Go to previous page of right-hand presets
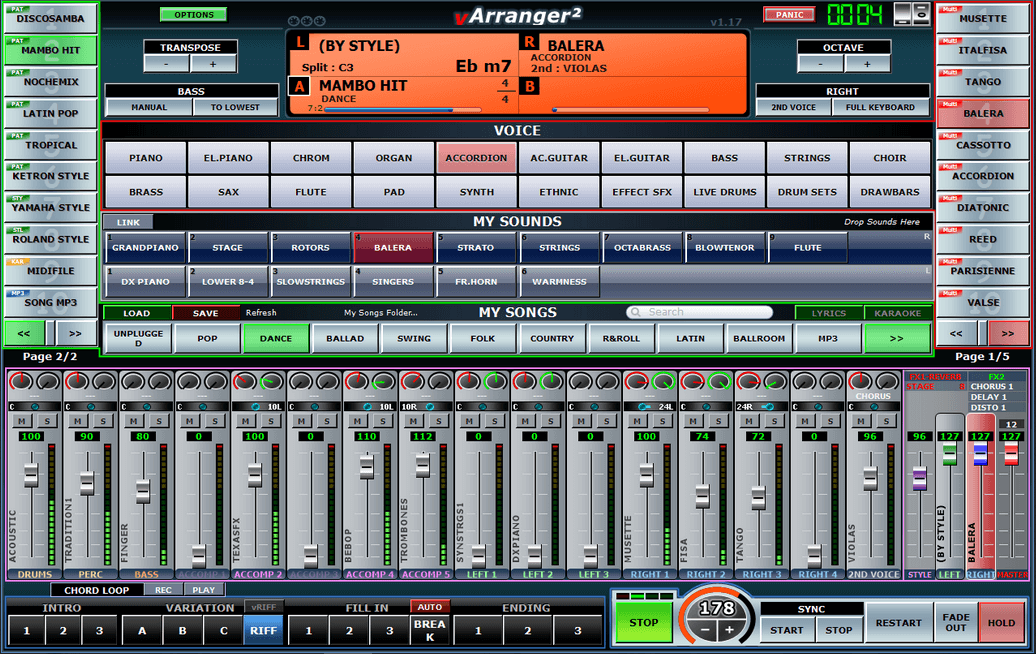The height and width of the screenshot is (654, 1036). point(956,333)
